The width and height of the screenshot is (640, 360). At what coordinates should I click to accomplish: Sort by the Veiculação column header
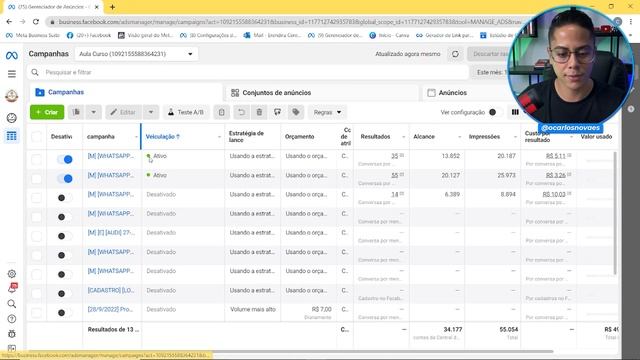tap(162, 137)
